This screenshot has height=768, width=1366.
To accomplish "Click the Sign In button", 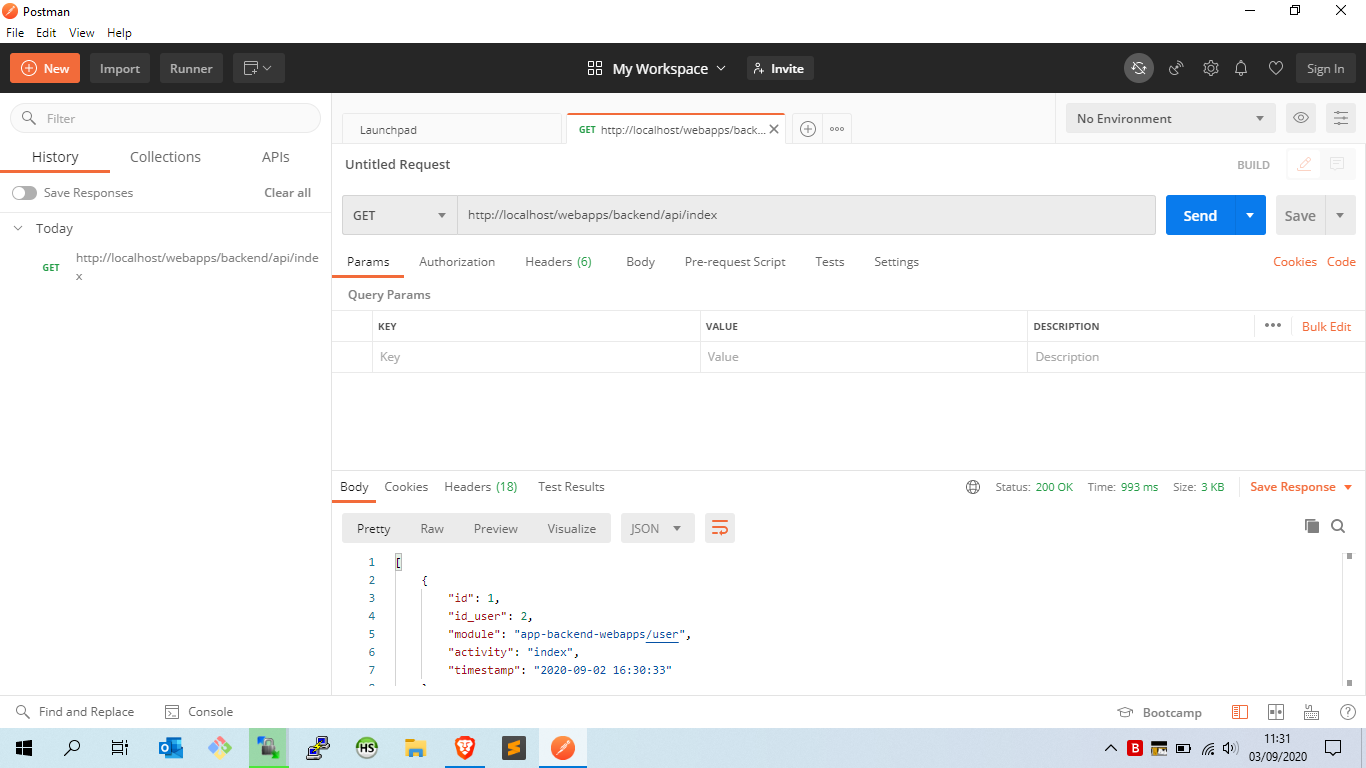I will [1326, 68].
